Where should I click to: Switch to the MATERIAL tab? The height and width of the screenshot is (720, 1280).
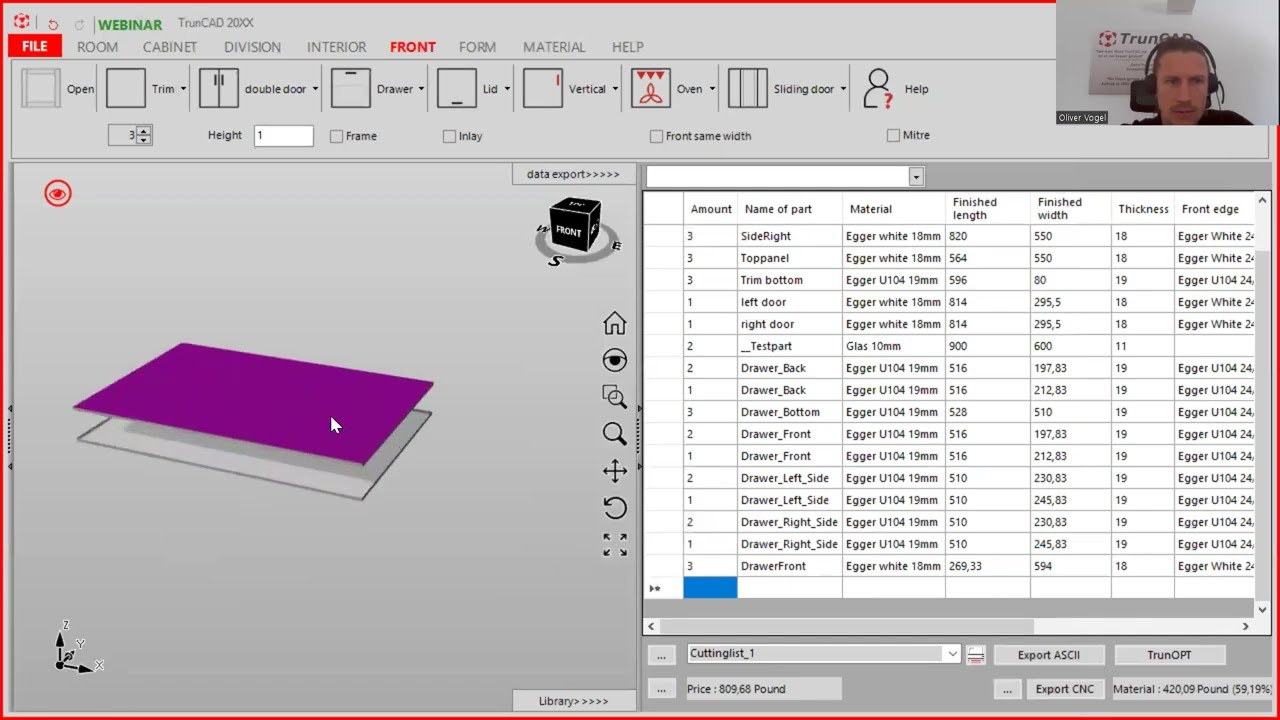[x=554, y=47]
